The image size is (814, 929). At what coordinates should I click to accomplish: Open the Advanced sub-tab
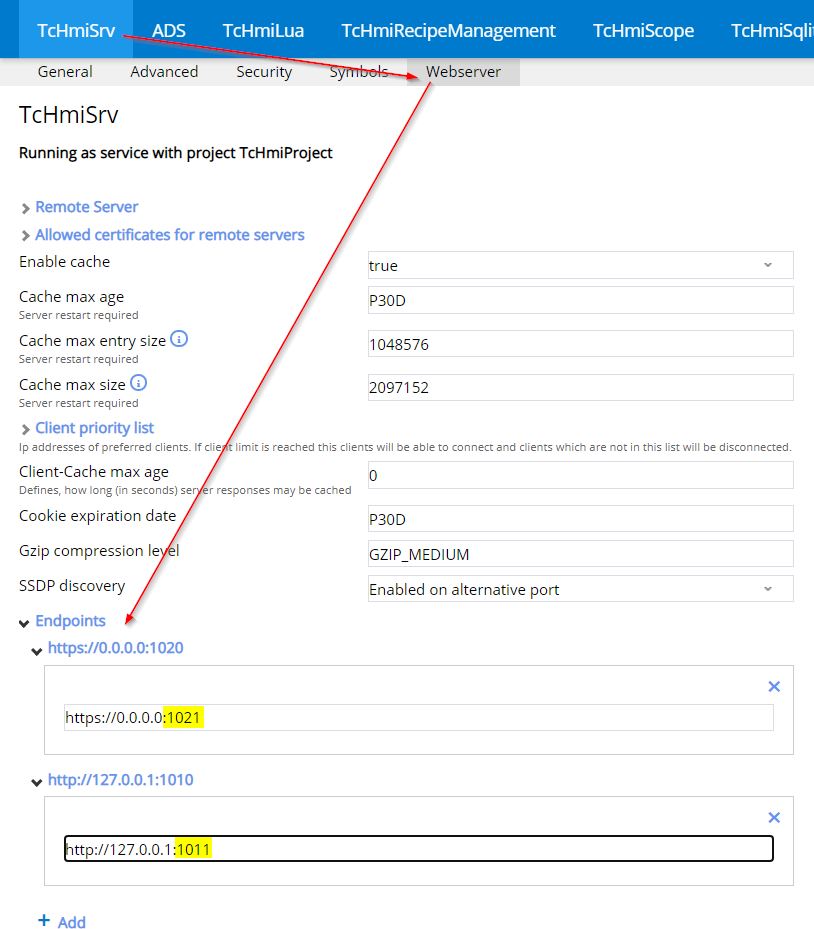click(x=164, y=72)
